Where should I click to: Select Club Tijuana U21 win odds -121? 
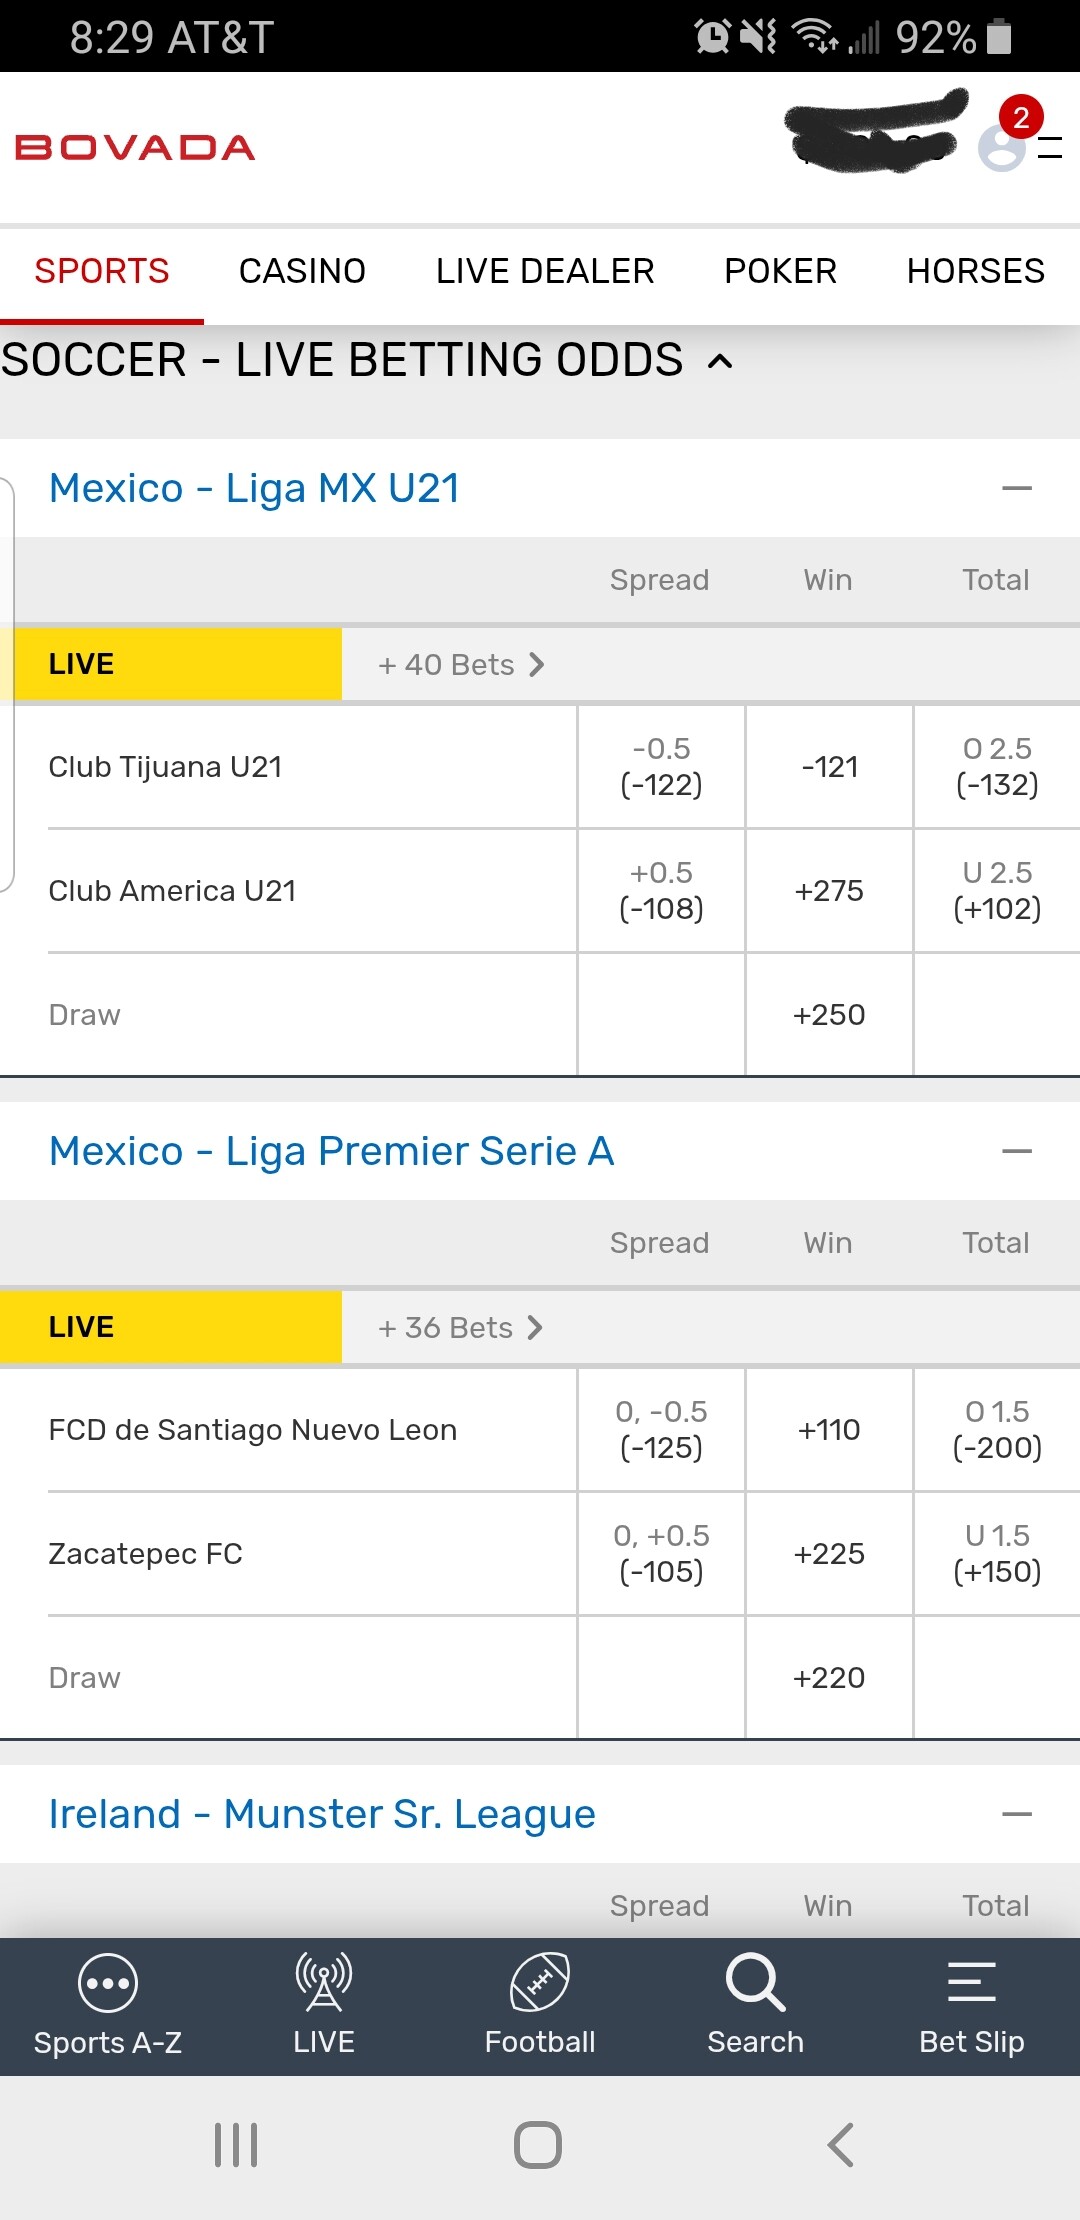pos(829,767)
